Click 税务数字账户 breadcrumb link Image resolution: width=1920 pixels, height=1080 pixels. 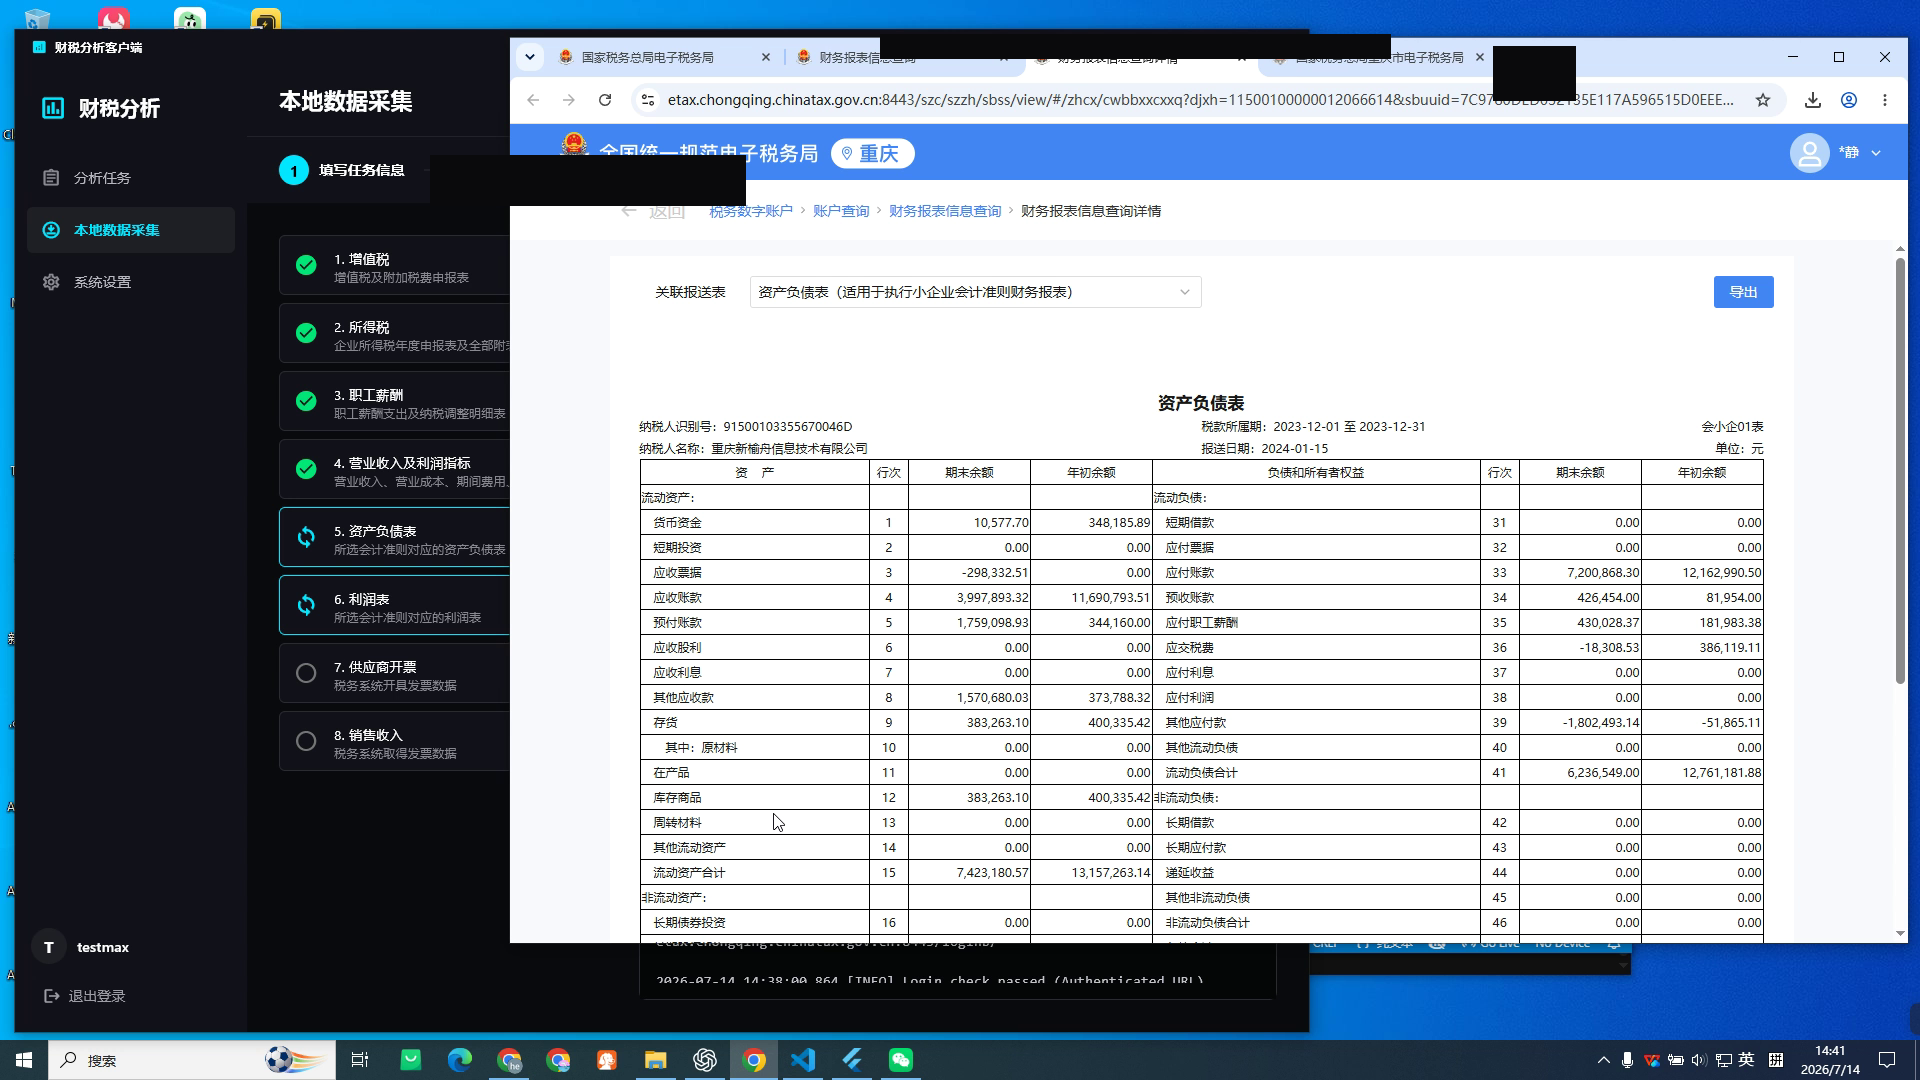[751, 211]
